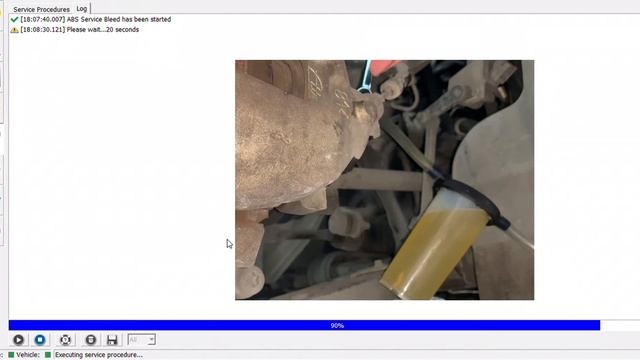Click the 'Vehicle:' status bar label
640x360 pixels.
28,355
